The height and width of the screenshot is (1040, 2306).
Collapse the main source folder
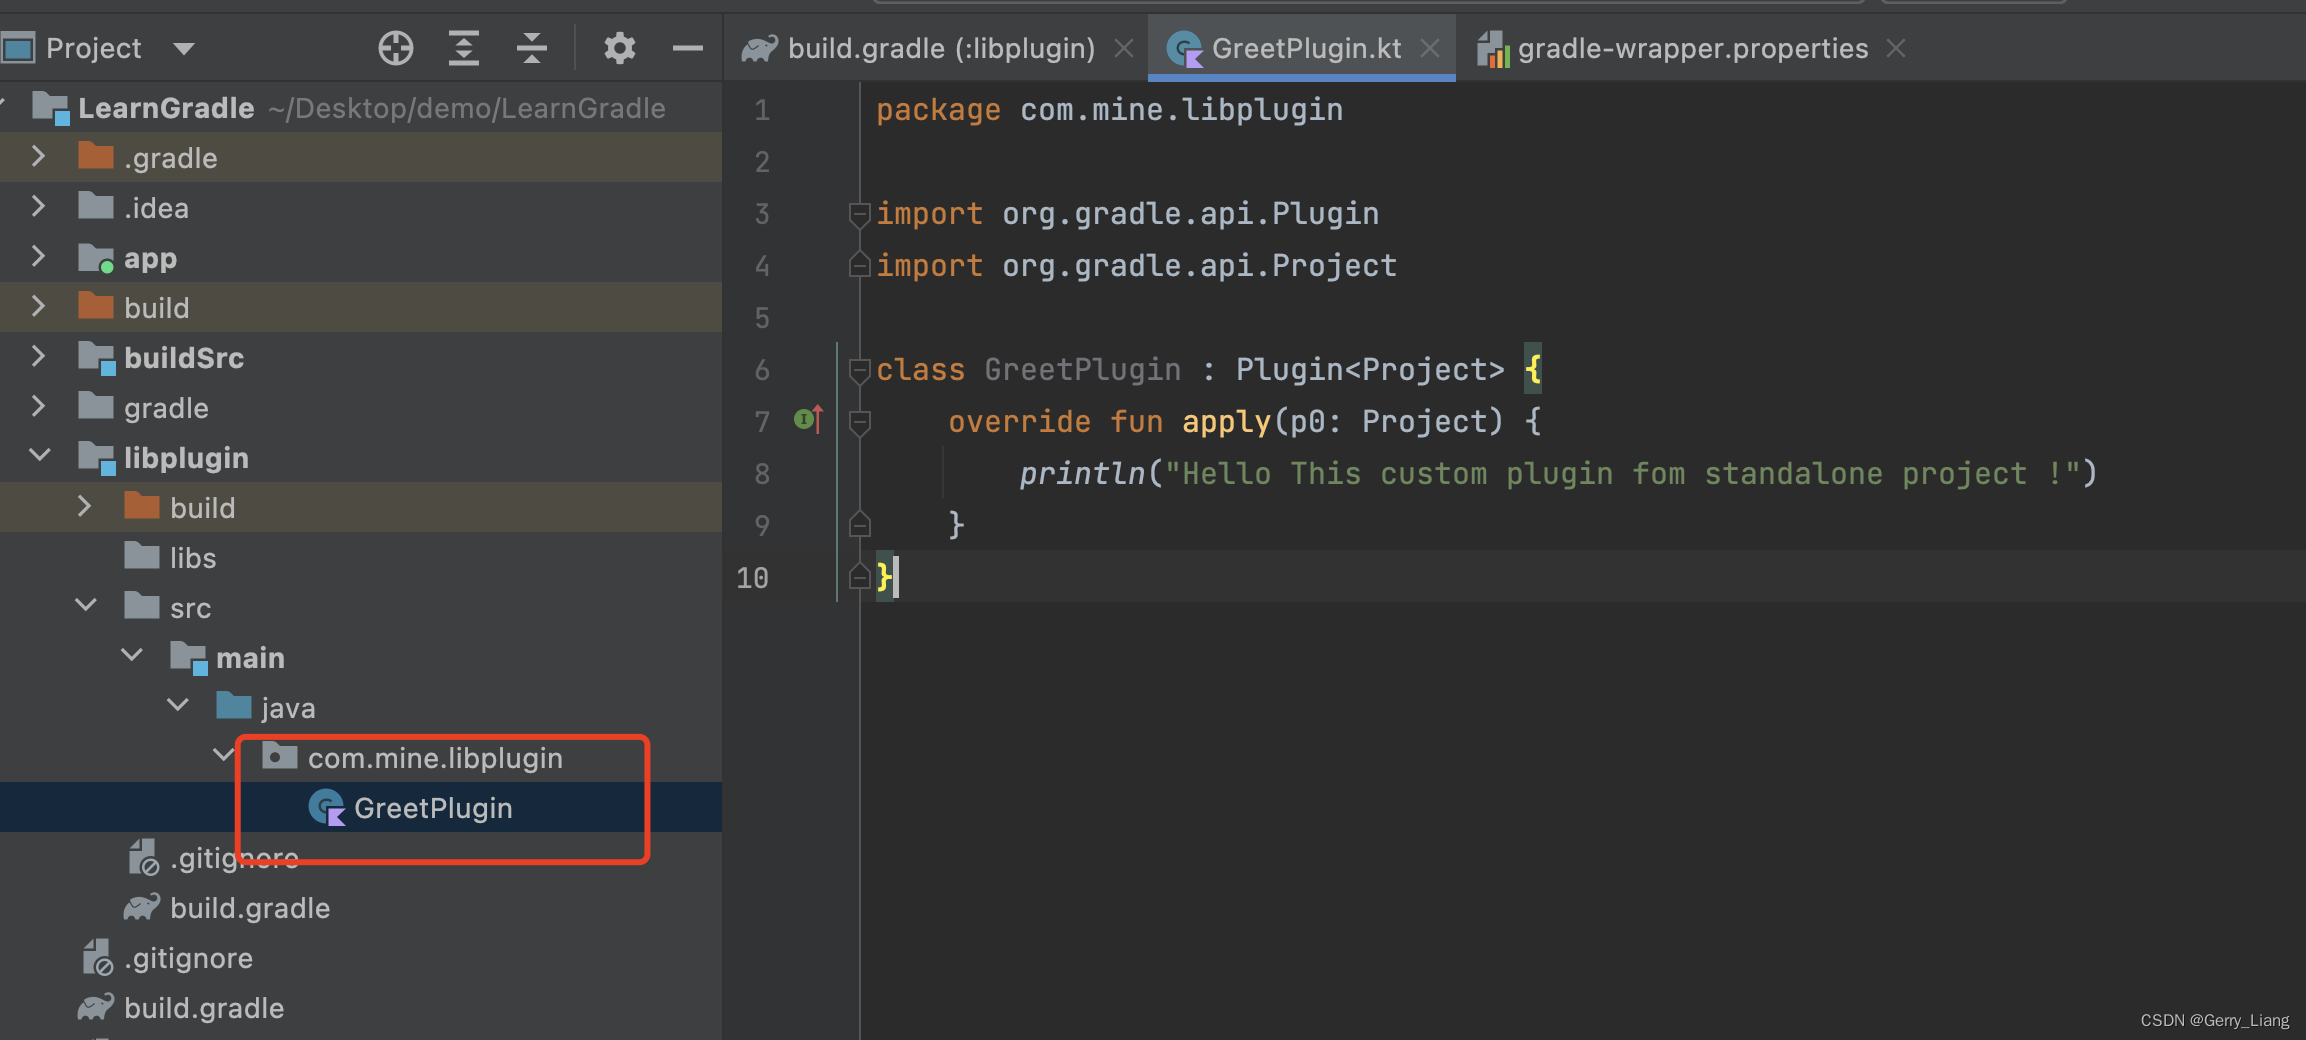(x=132, y=656)
